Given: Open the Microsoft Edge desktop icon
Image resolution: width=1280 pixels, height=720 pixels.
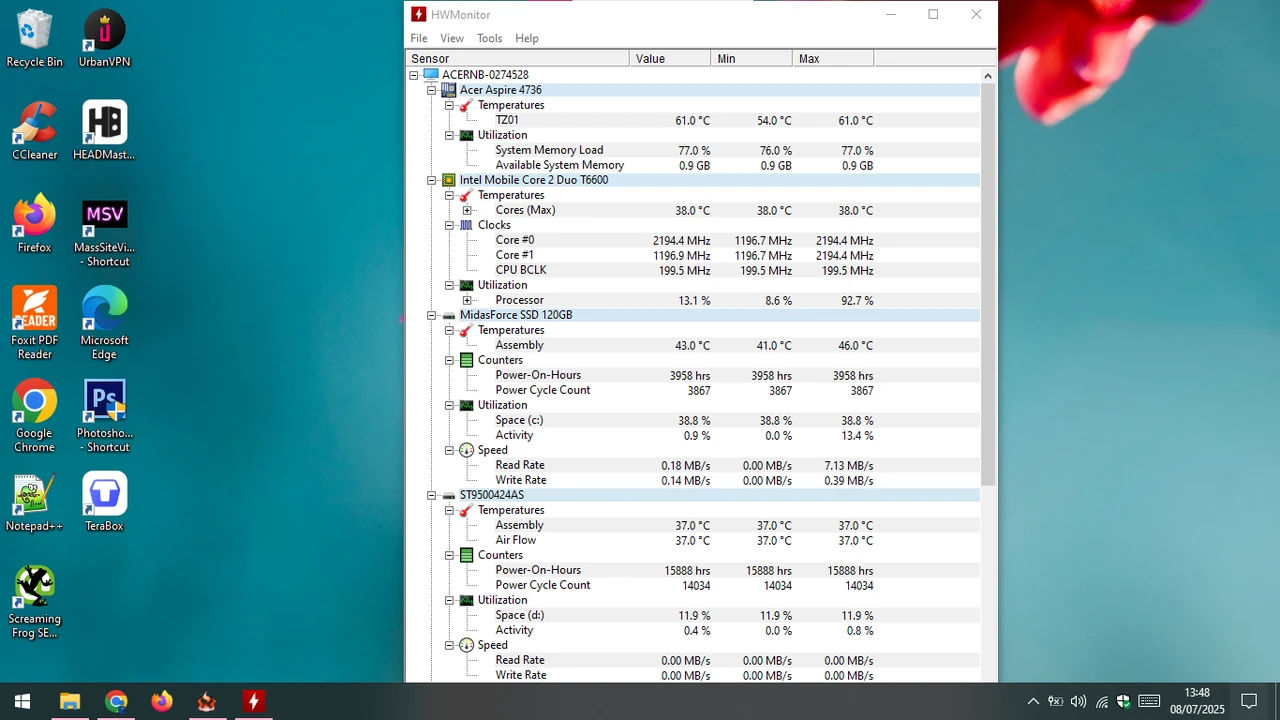Looking at the screenshot, I should 104,323.
